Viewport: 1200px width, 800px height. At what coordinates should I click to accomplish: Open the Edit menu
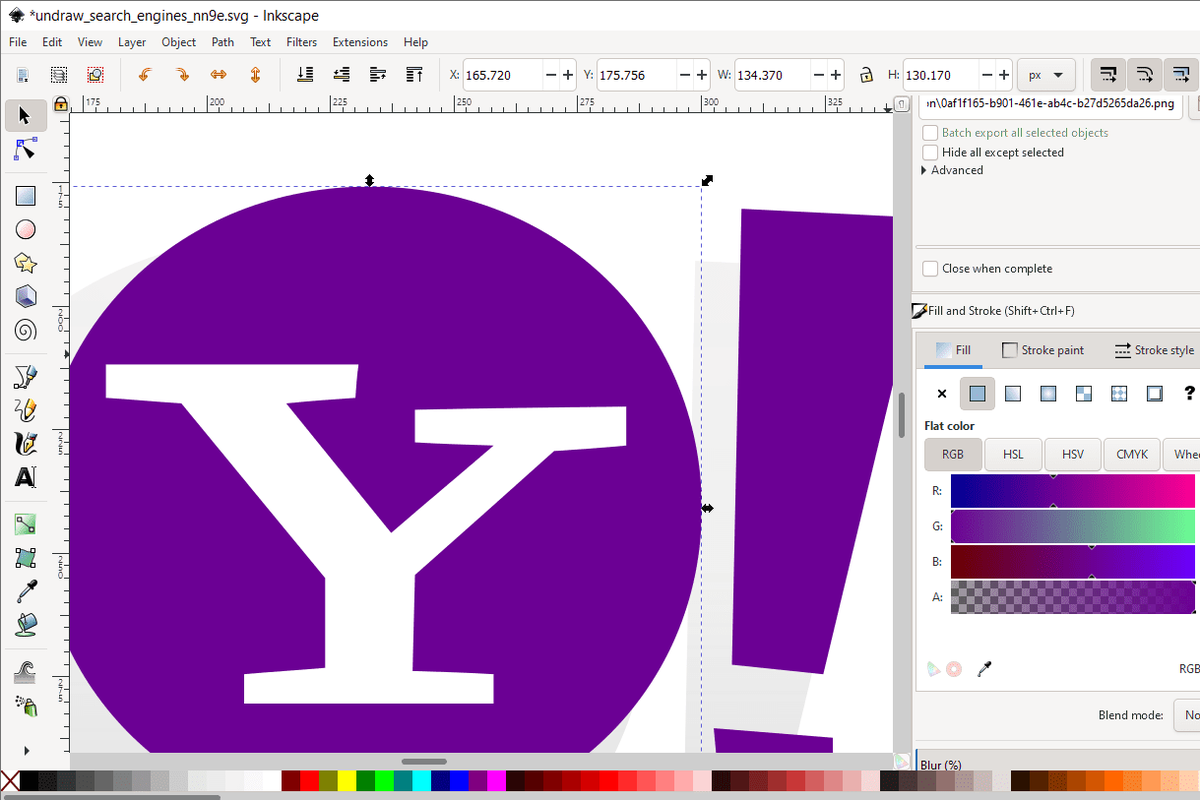tap(52, 42)
